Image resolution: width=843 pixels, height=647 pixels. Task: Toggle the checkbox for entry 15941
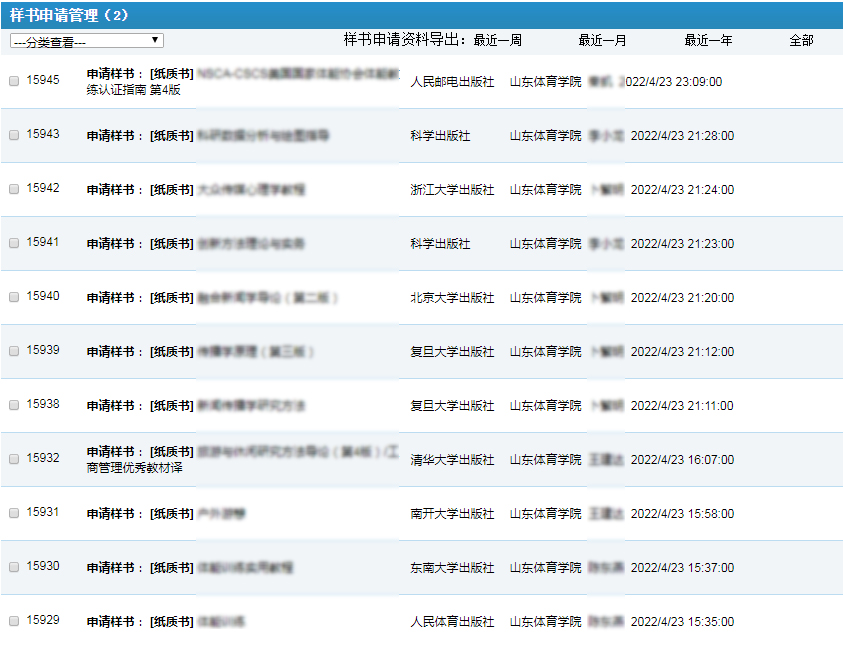14,243
